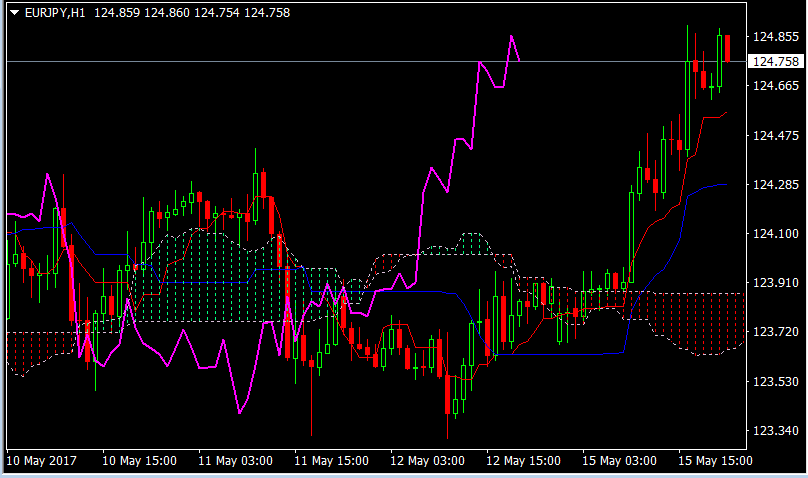Click the 12 May 15:00 time label

pyautogui.click(x=522, y=461)
